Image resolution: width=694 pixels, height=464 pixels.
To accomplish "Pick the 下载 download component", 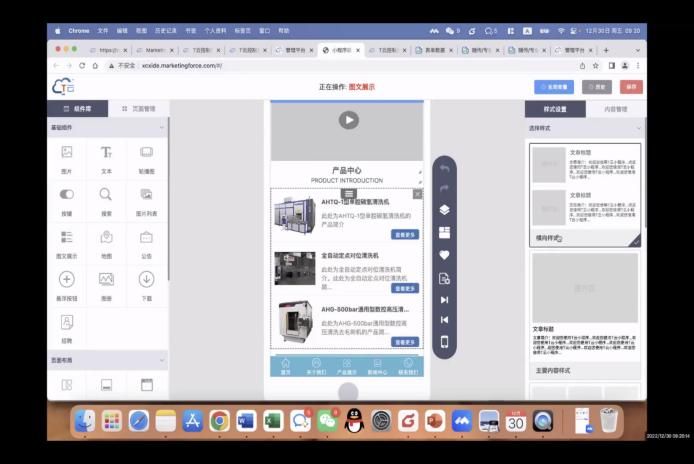I will click(146, 284).
